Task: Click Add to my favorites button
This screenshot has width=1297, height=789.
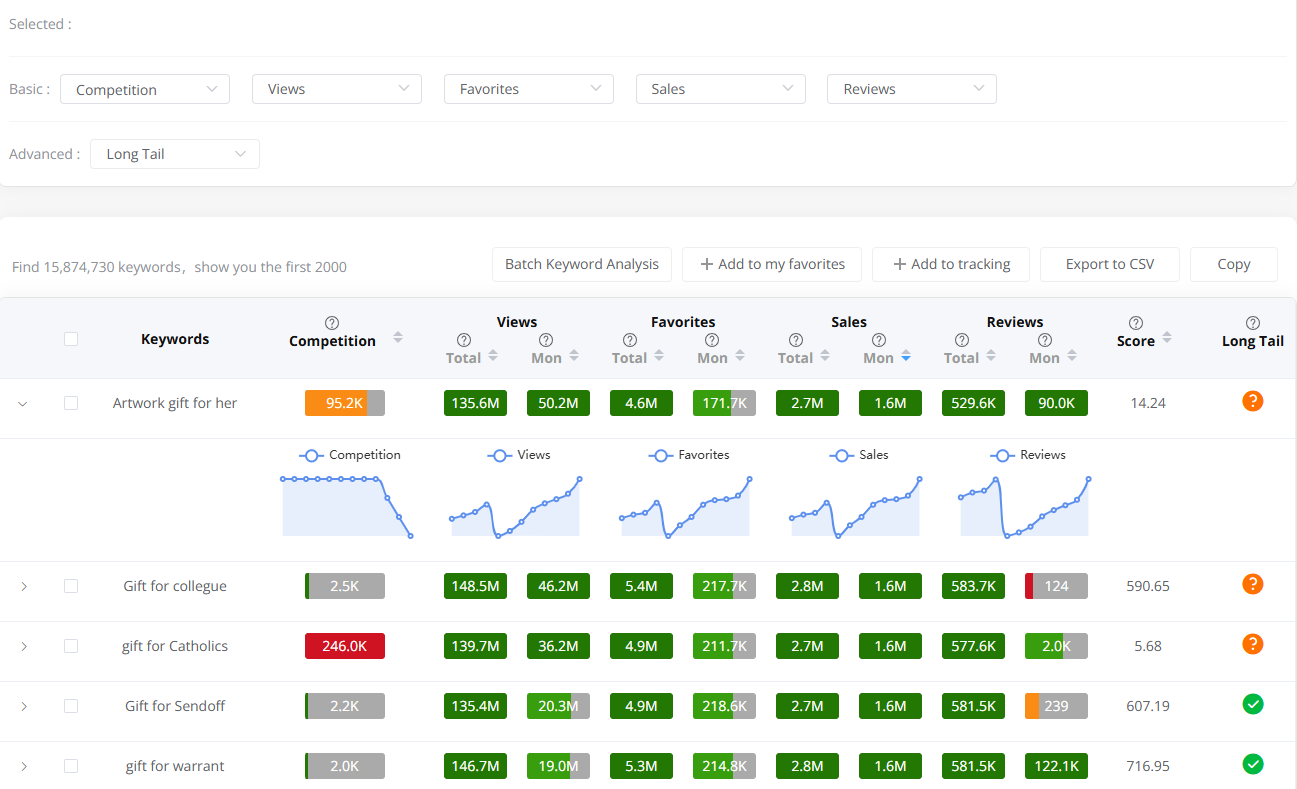Action: click(x=772, y=264)
